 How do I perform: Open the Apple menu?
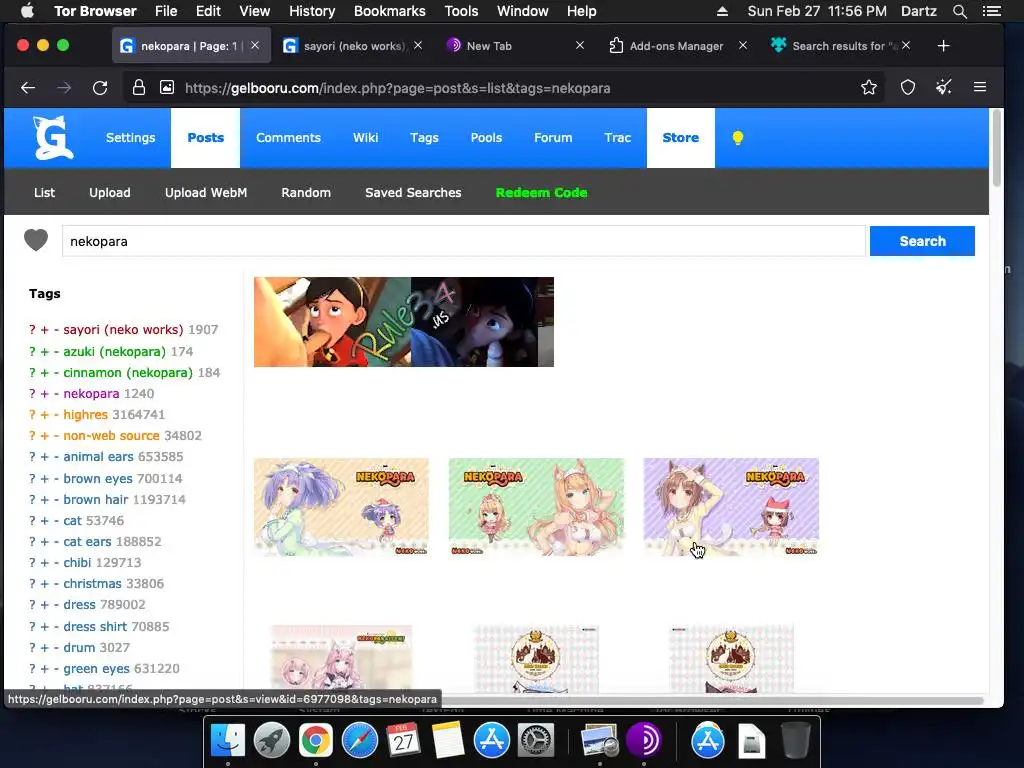point(27,10)
